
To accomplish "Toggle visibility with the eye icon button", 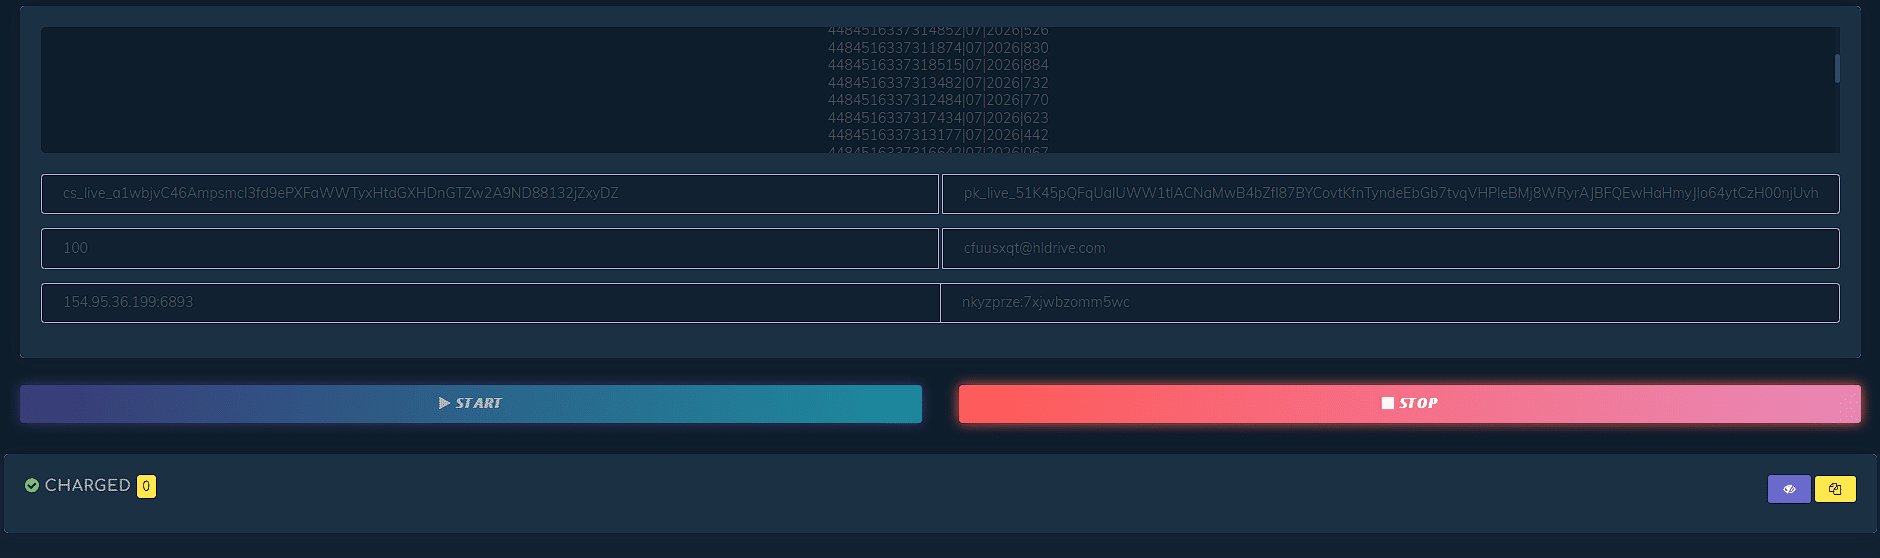I will (x=1789, y=489).
